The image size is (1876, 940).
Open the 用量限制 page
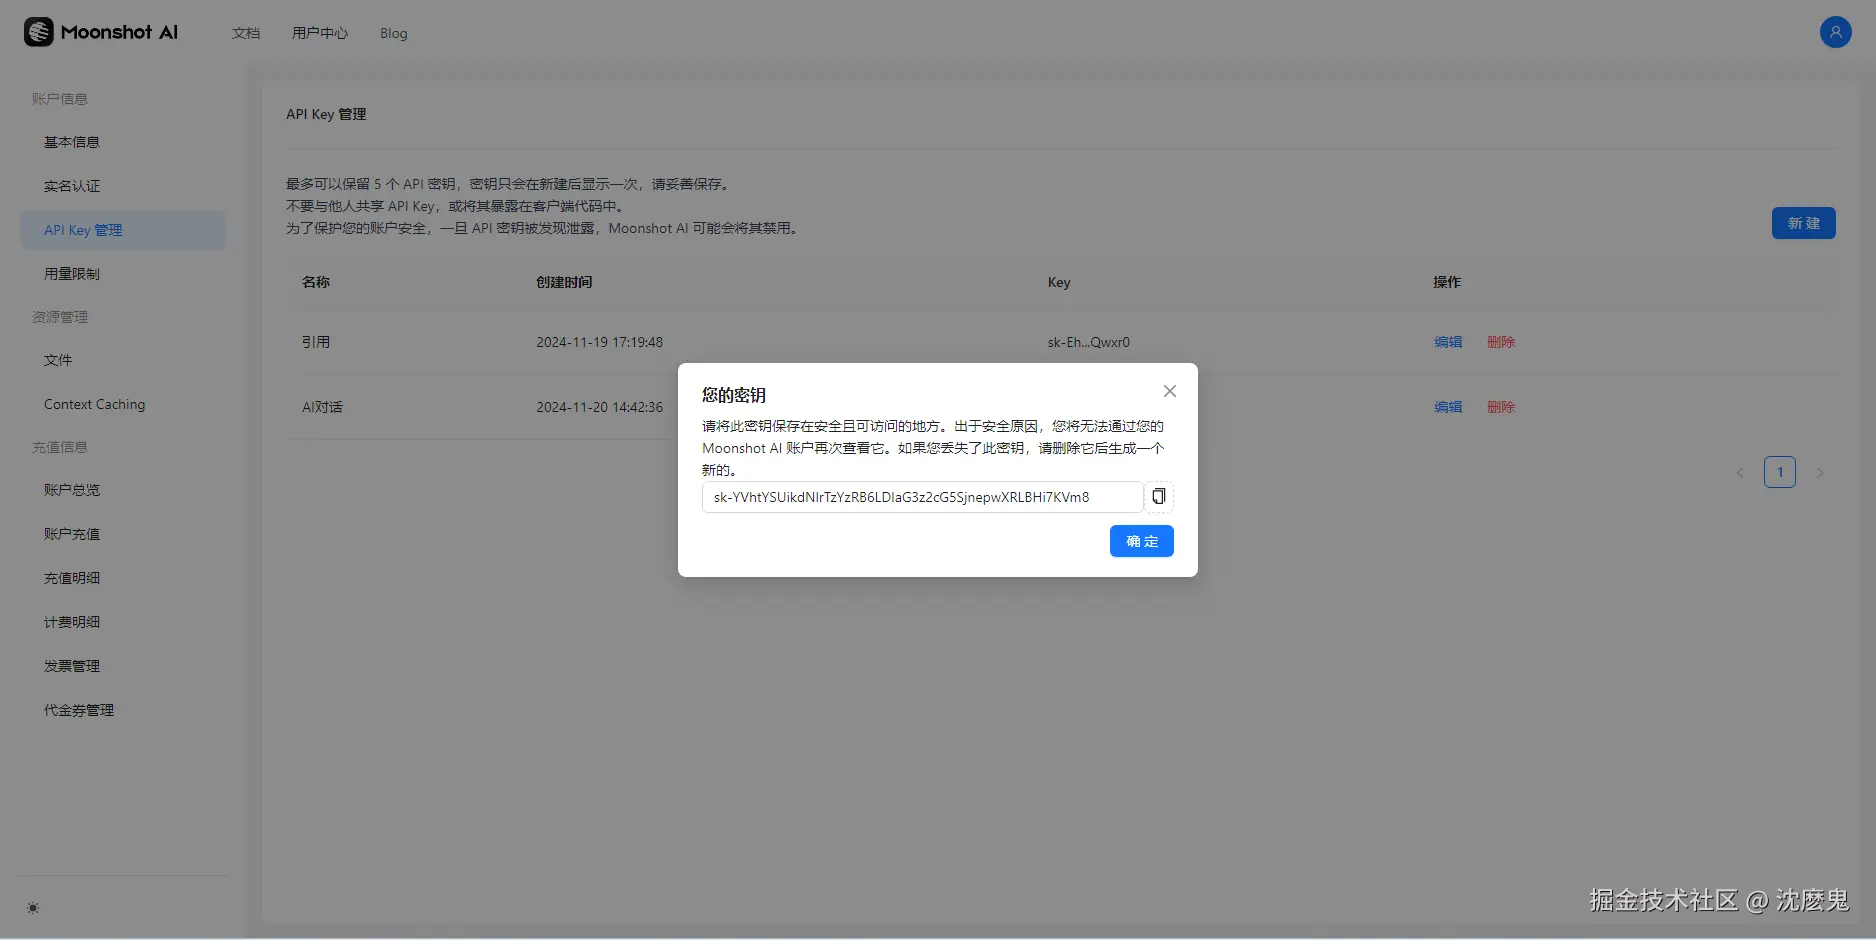[71, 273]
